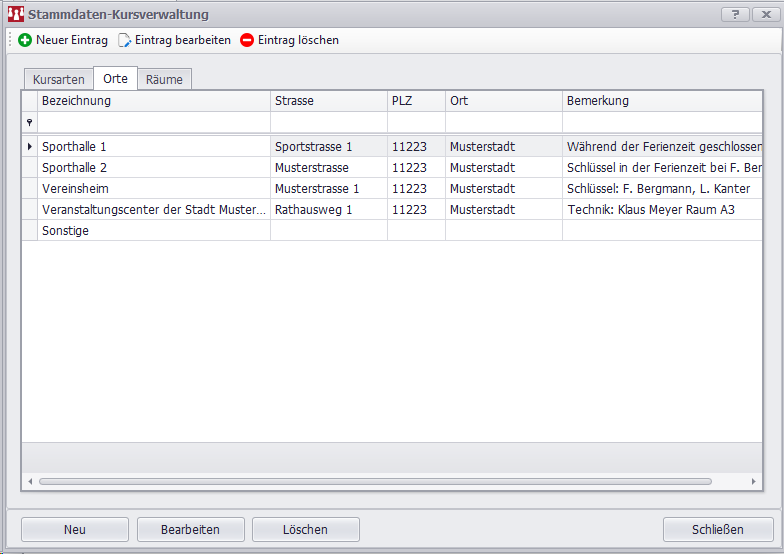This screenshot has width=784, height=554.
Task: Click the Löschen button at the bottom
Action: pyautogui.click(x=305, y=529)
